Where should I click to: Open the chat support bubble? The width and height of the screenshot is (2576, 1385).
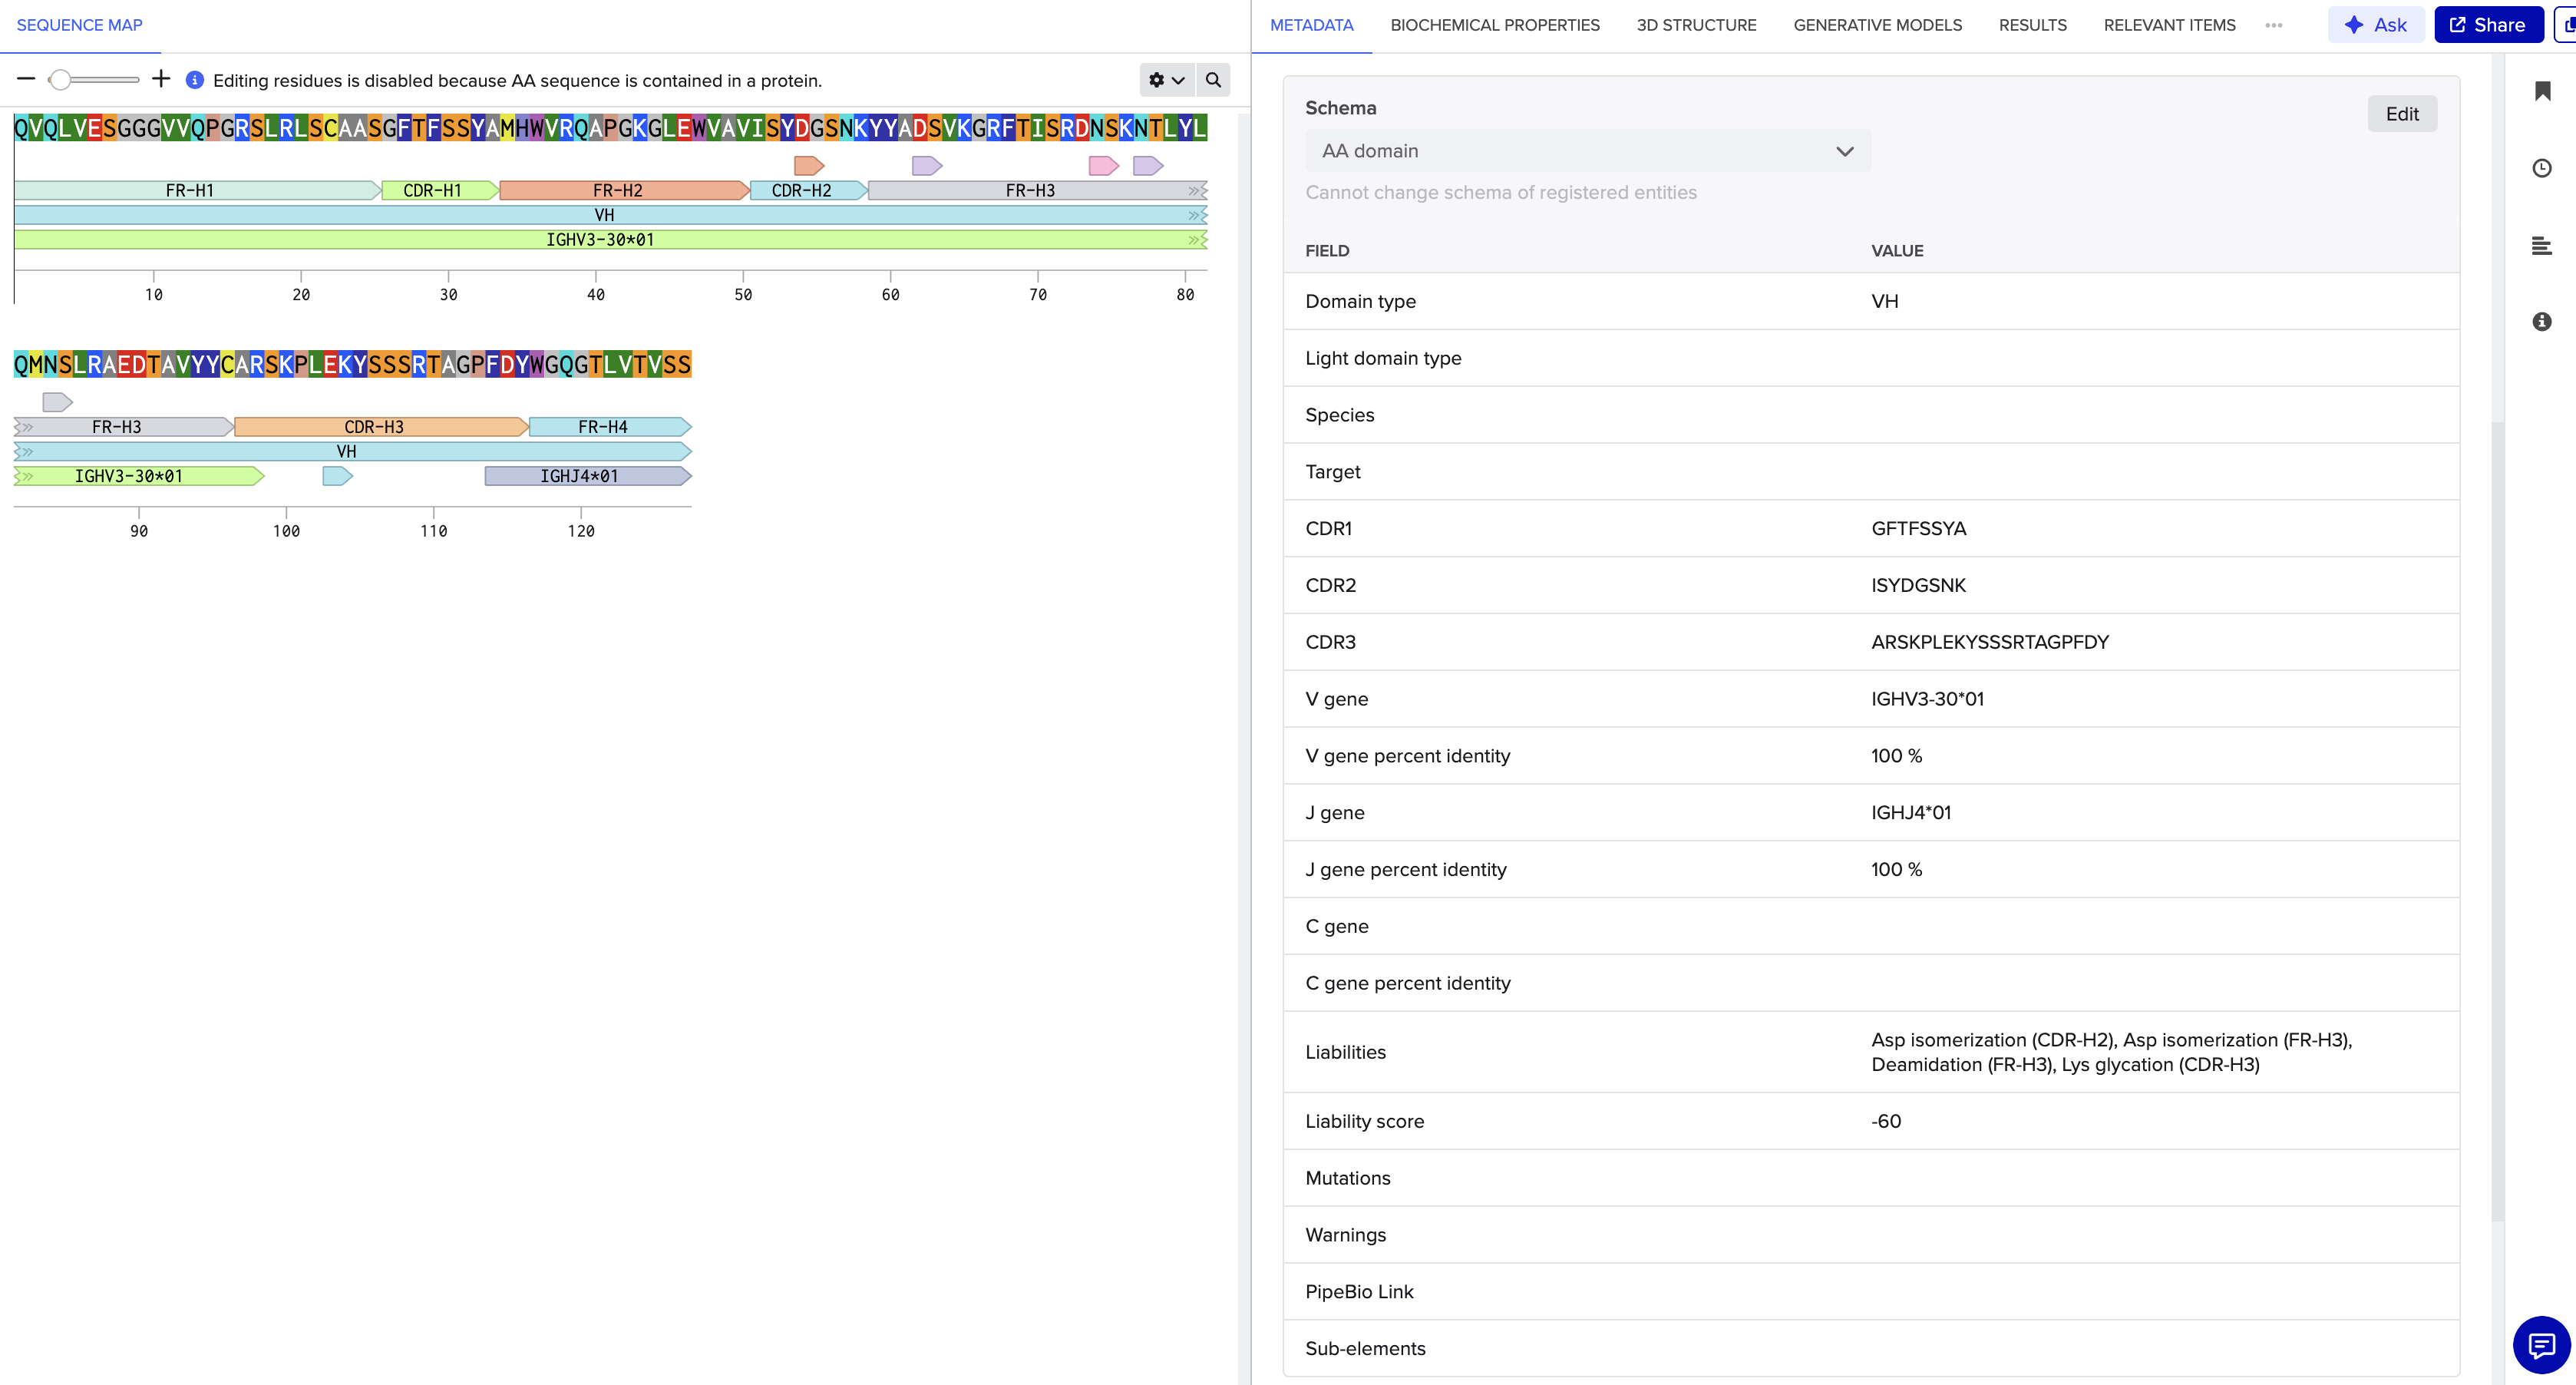pyautogui.click(x=2541, y=1344)
